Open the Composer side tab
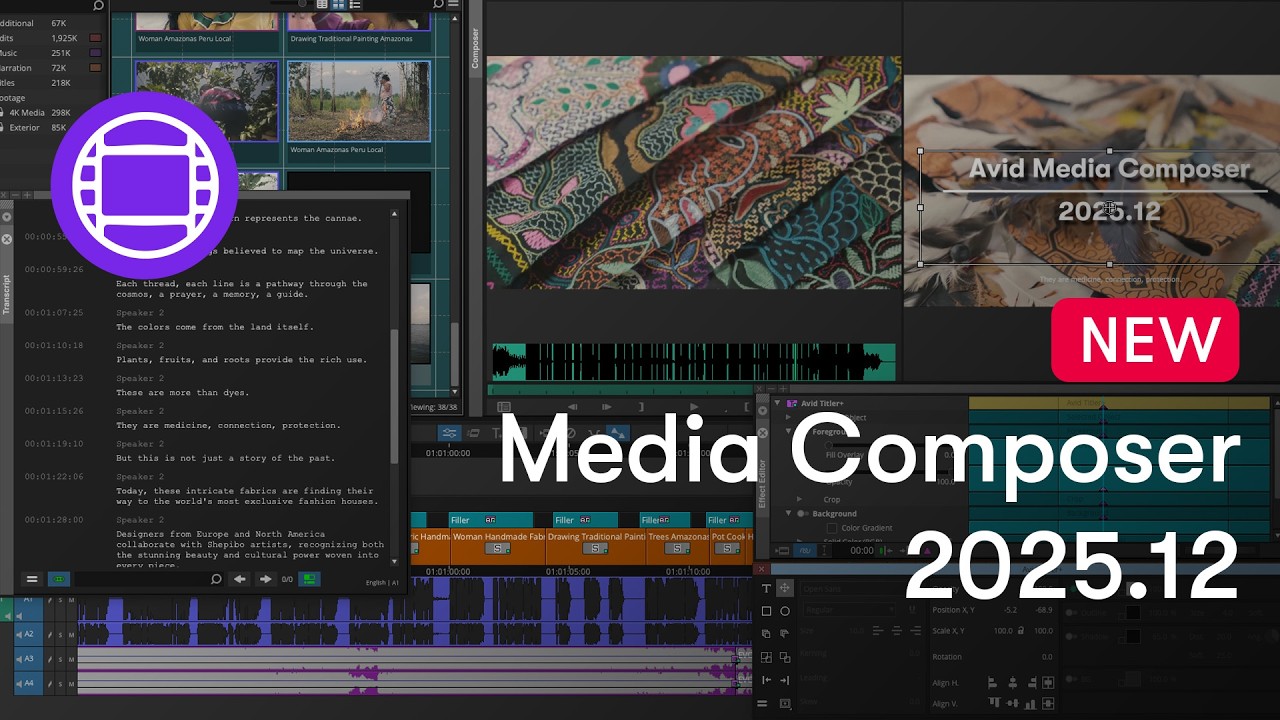 pyautogui.click(x=476, y=48)
